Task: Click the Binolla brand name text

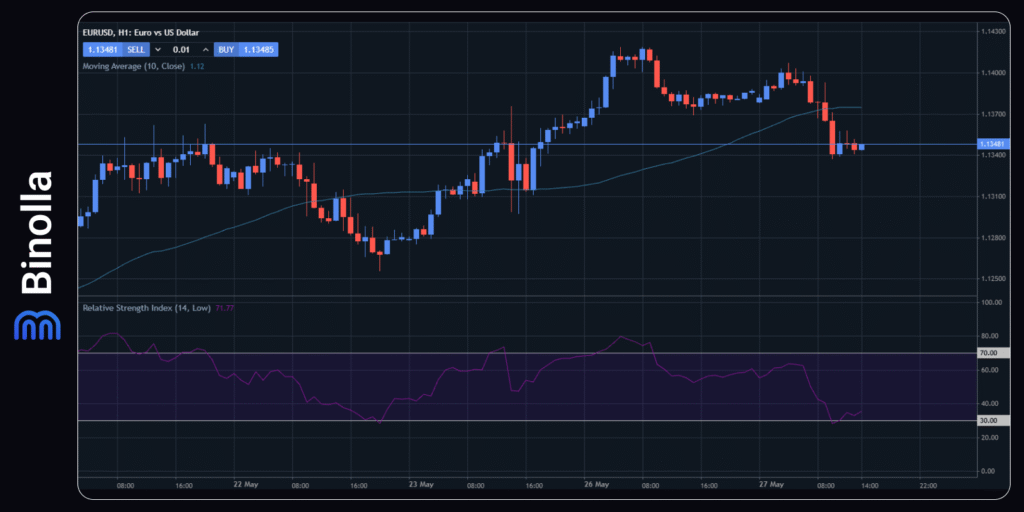Action: coord(38,233)
